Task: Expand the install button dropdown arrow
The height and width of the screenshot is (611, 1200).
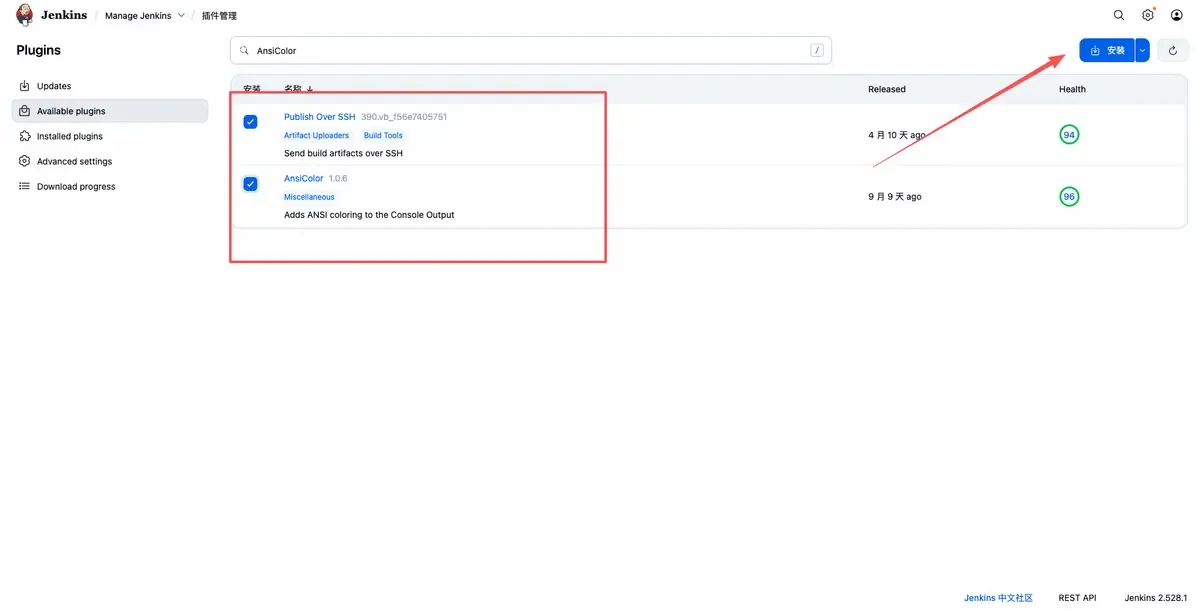Action: pyautogui.click(x=1142, y=50)
